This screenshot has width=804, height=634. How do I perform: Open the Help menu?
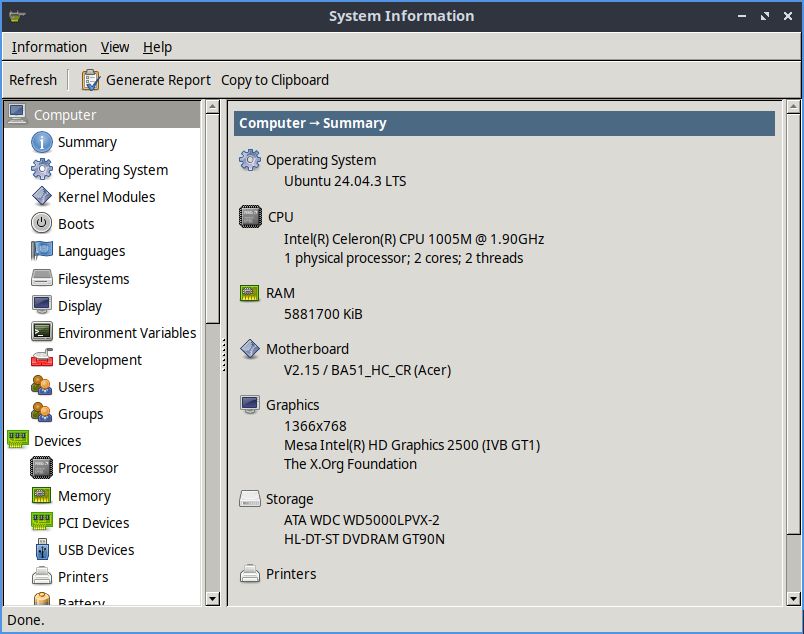[x=157, y=47]
